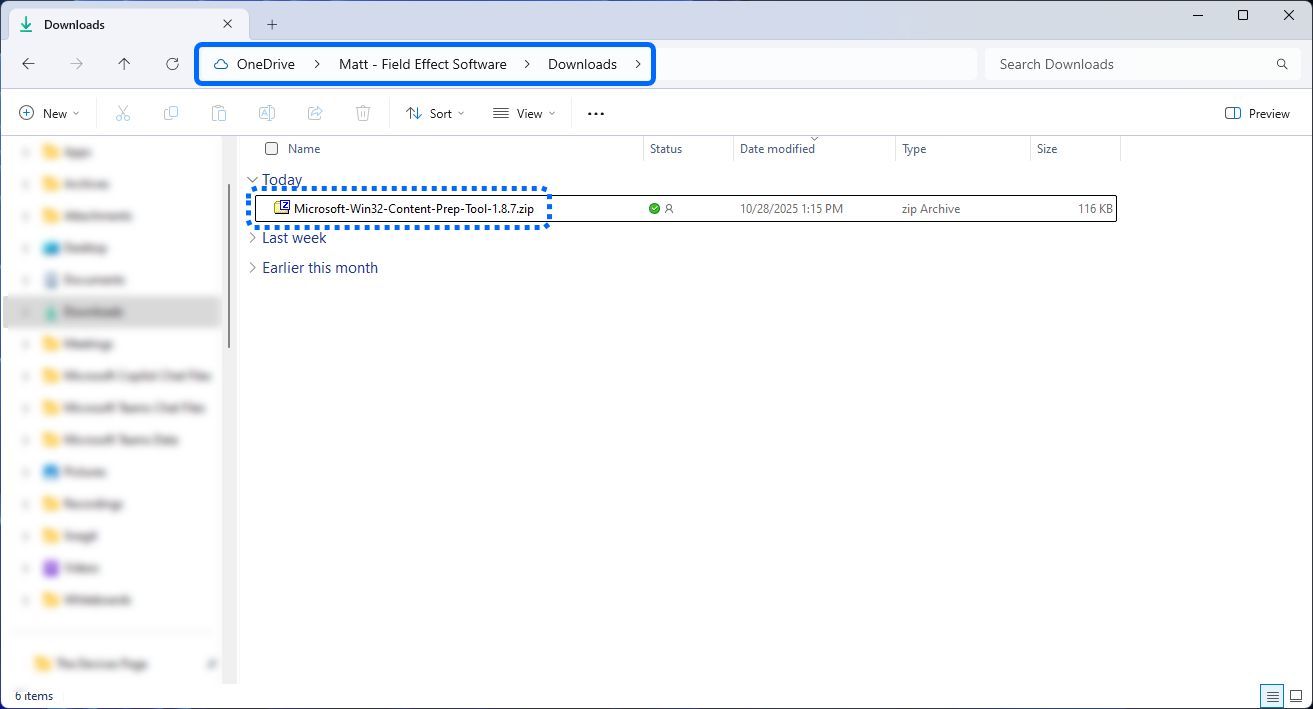Sort by the Name column header
The image size is (1313, 709).
(x=304, y=149)
